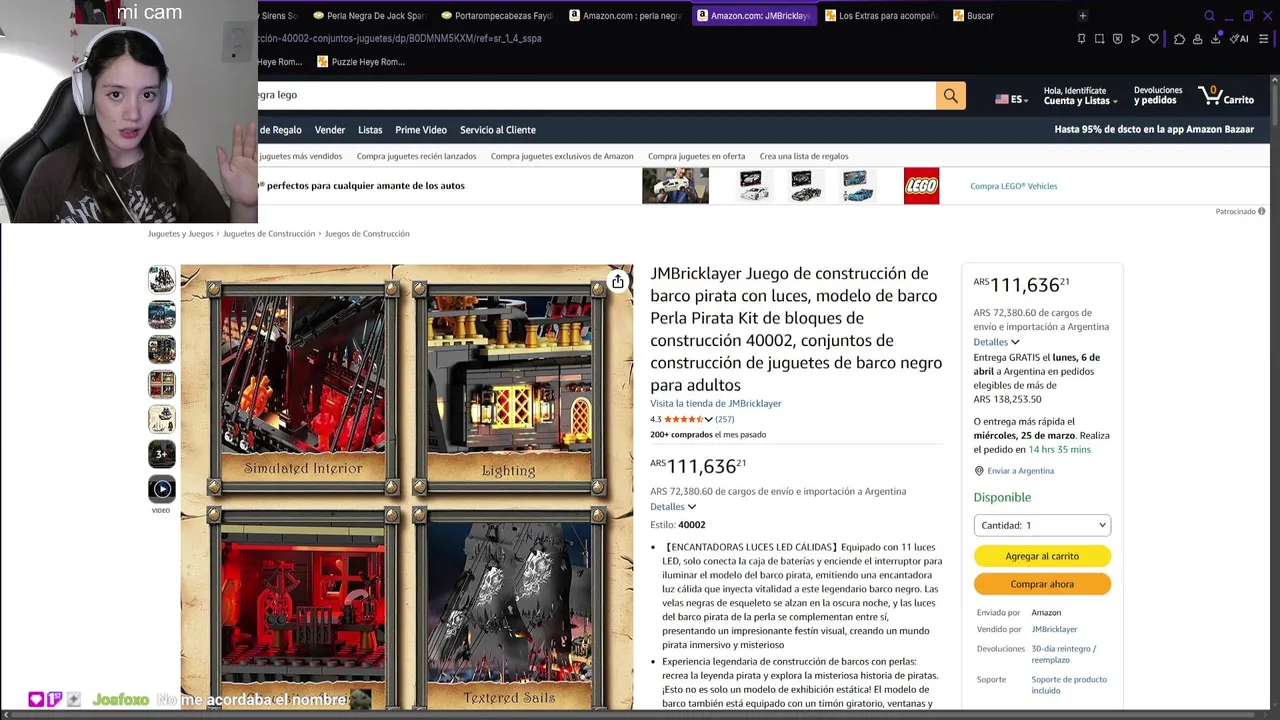Screen dimensions: 1280x720
Task: Click the Amazon search input field
Action: [597, 95]
